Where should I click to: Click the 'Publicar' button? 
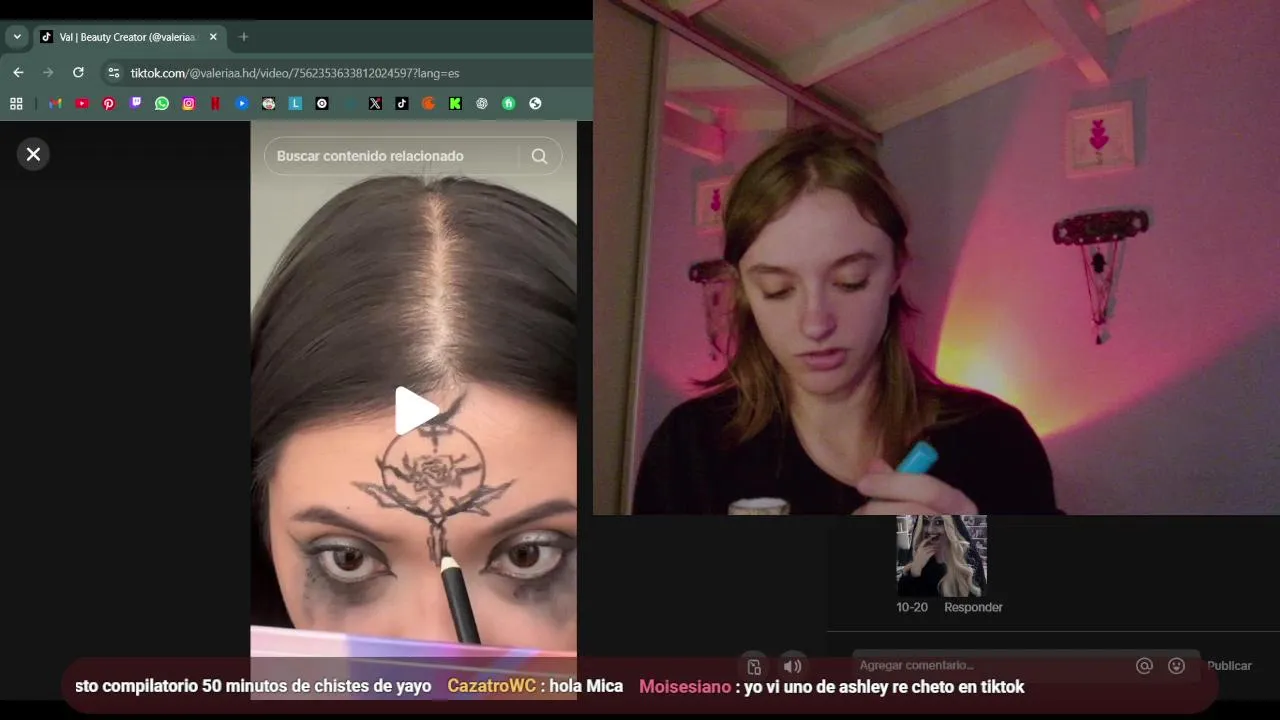tap(1229, 665)
